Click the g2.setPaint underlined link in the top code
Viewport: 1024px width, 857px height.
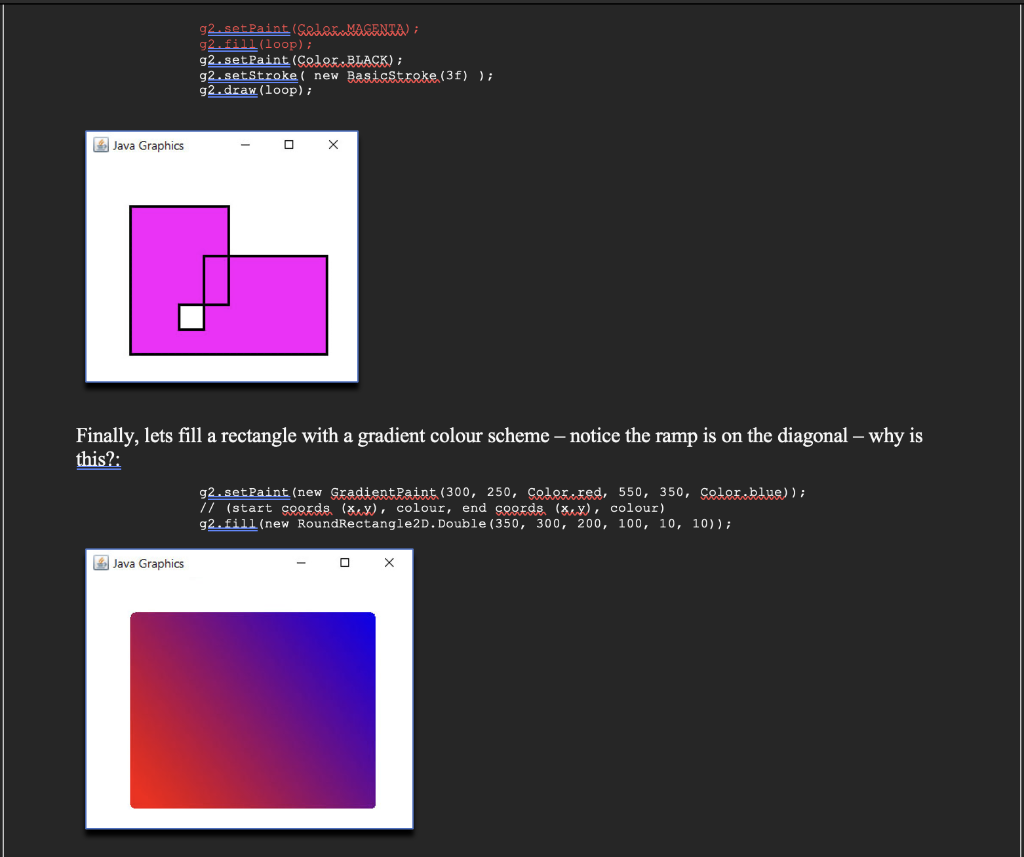click(x=244, y=29)
